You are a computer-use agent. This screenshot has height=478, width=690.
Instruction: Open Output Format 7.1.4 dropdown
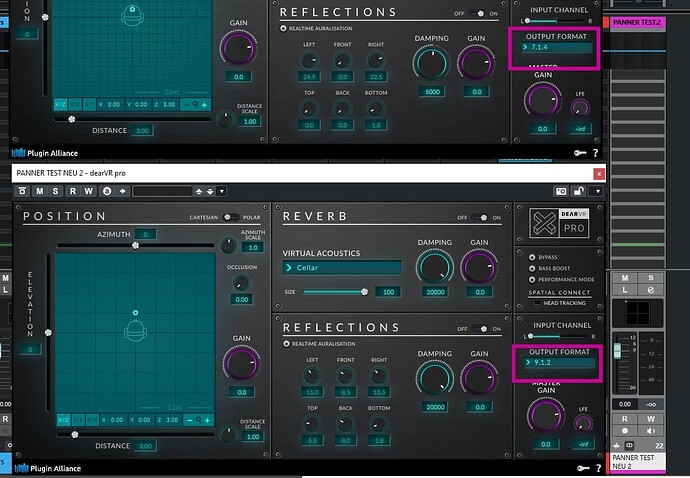(556, 47)
